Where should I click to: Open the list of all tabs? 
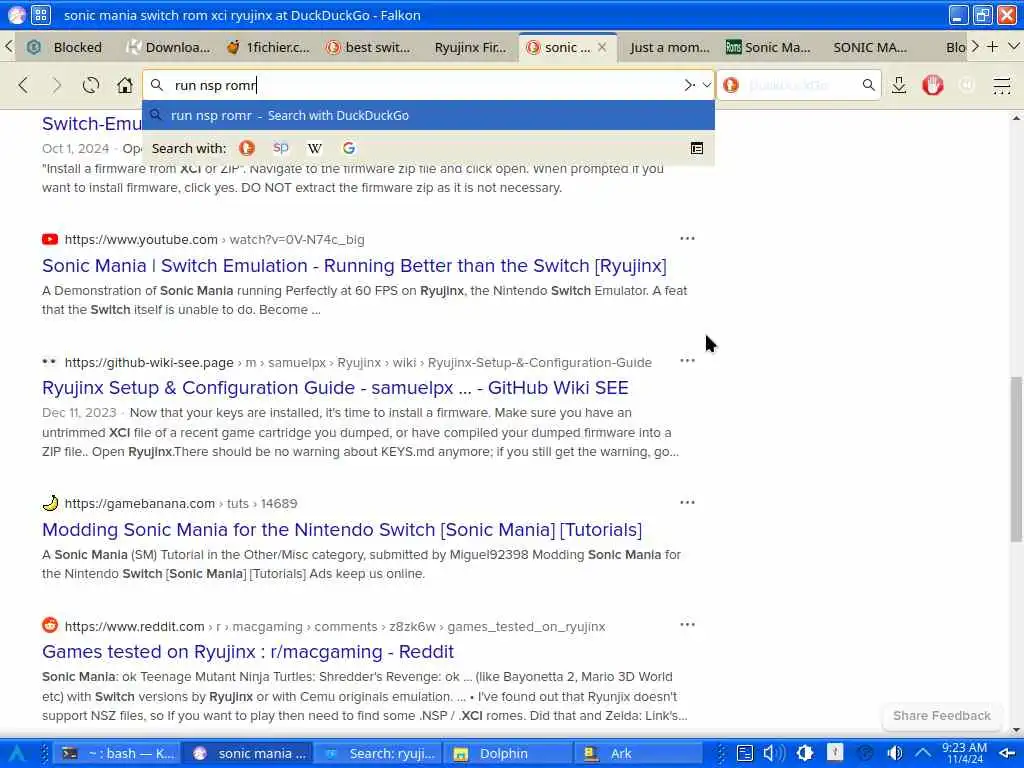1014,46
